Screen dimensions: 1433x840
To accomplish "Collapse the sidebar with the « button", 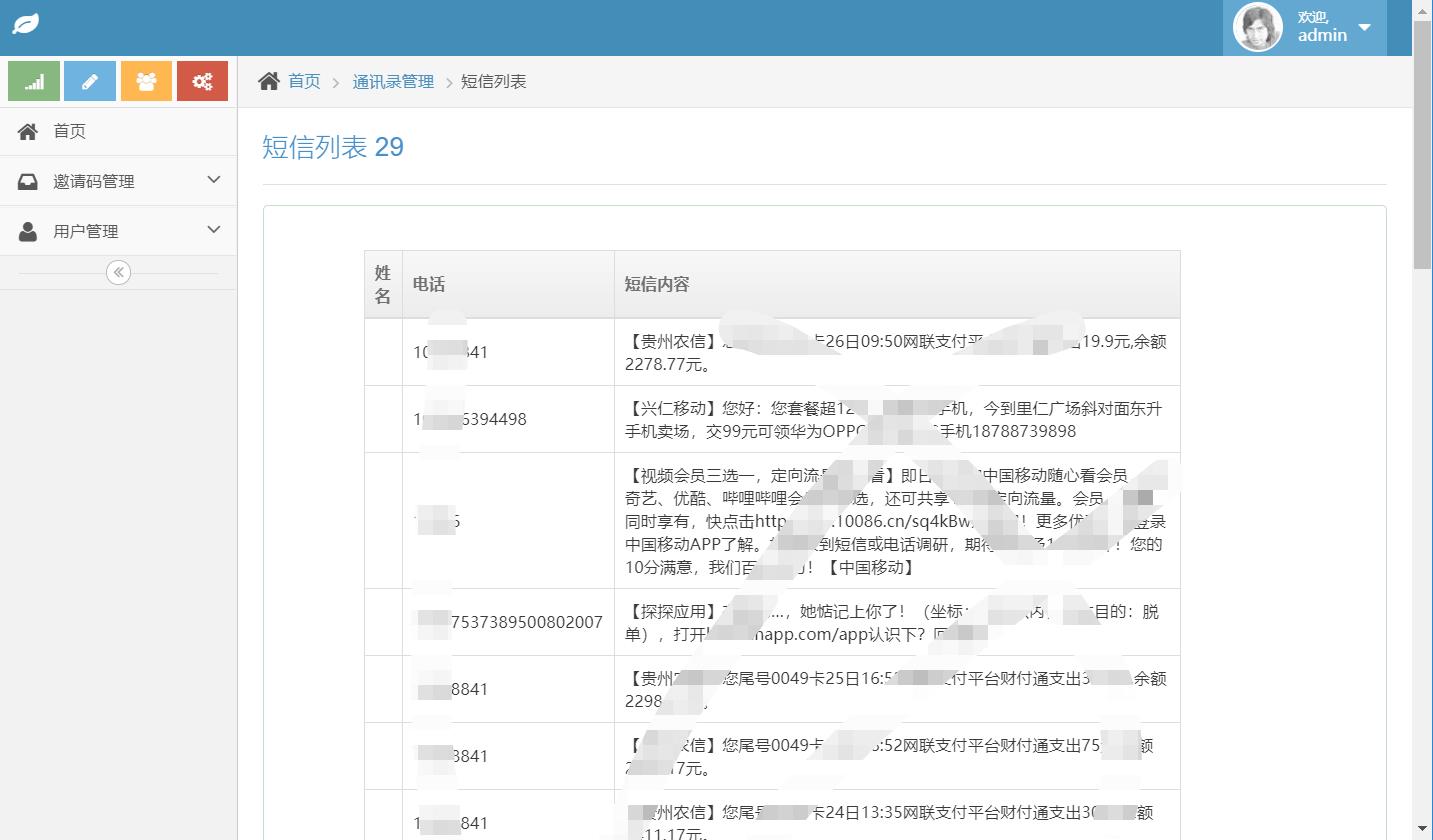I will click(x=118, y=271).
